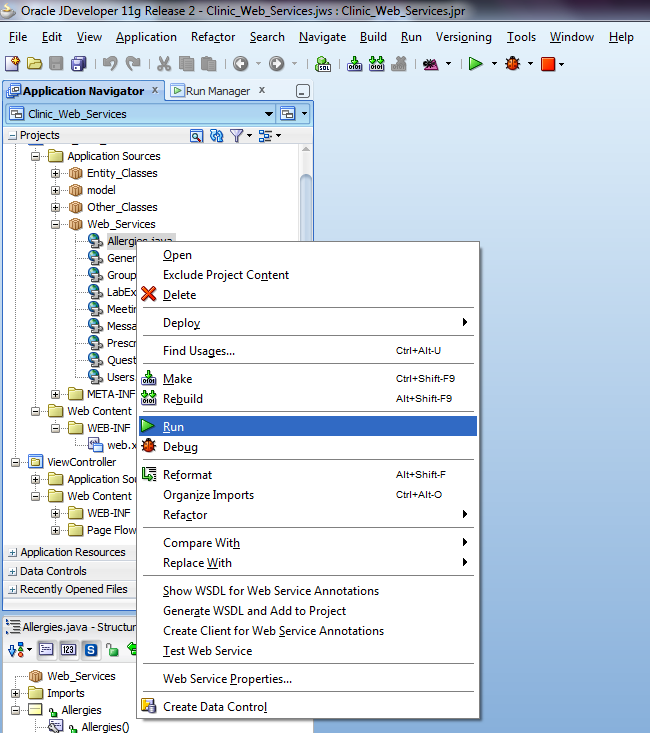This screenshot has width=650, height=733.
Task: Open the Run toolbar dropdown arrow
Action: point(494,64)
